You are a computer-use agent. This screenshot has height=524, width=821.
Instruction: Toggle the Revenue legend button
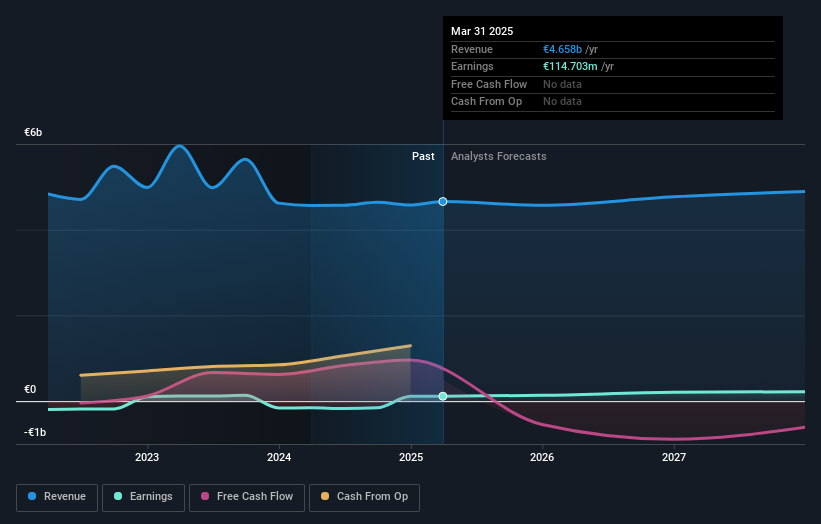(x=57, y=497)
